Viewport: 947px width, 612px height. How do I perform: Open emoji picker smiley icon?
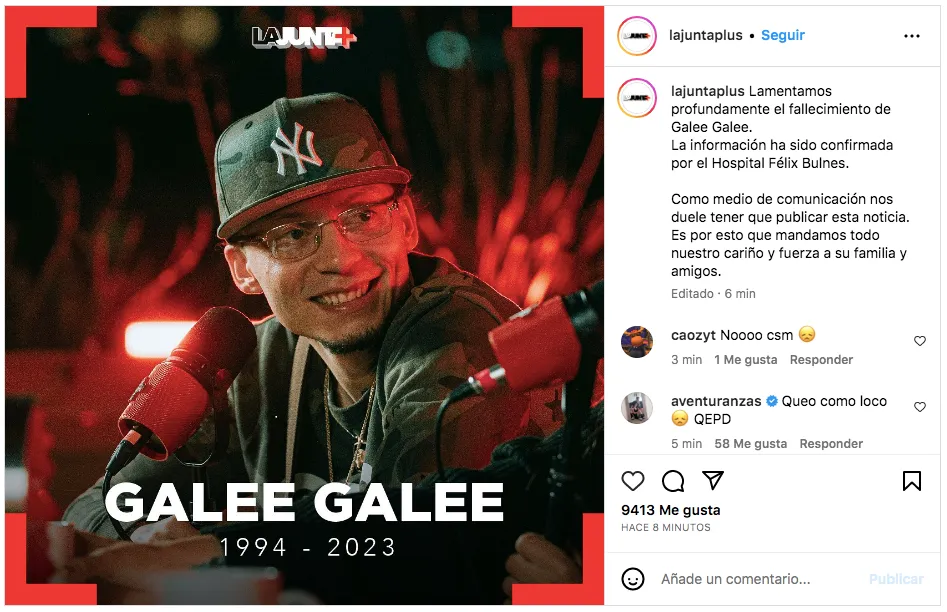(x=632, y=579)
